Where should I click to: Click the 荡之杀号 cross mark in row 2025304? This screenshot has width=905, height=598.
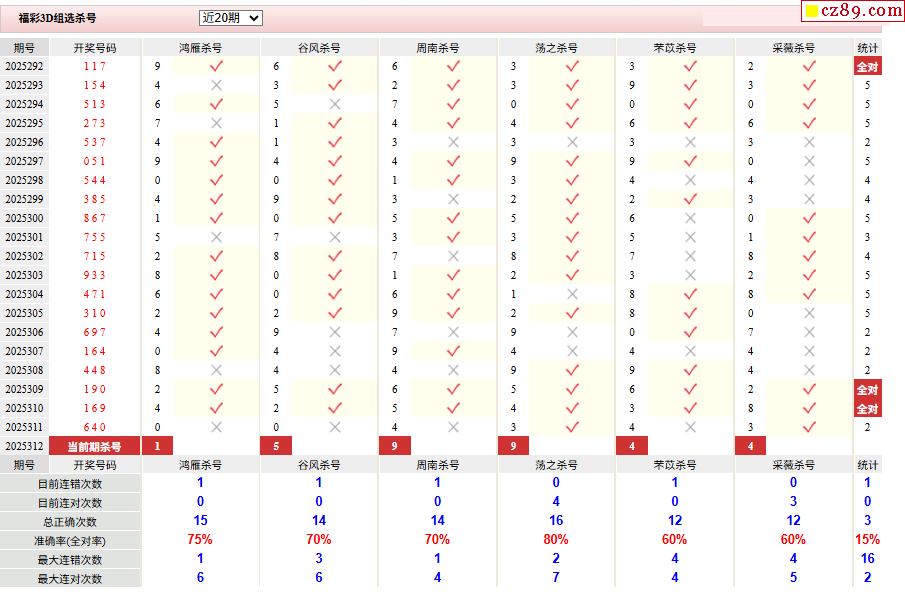pos(572,294)
